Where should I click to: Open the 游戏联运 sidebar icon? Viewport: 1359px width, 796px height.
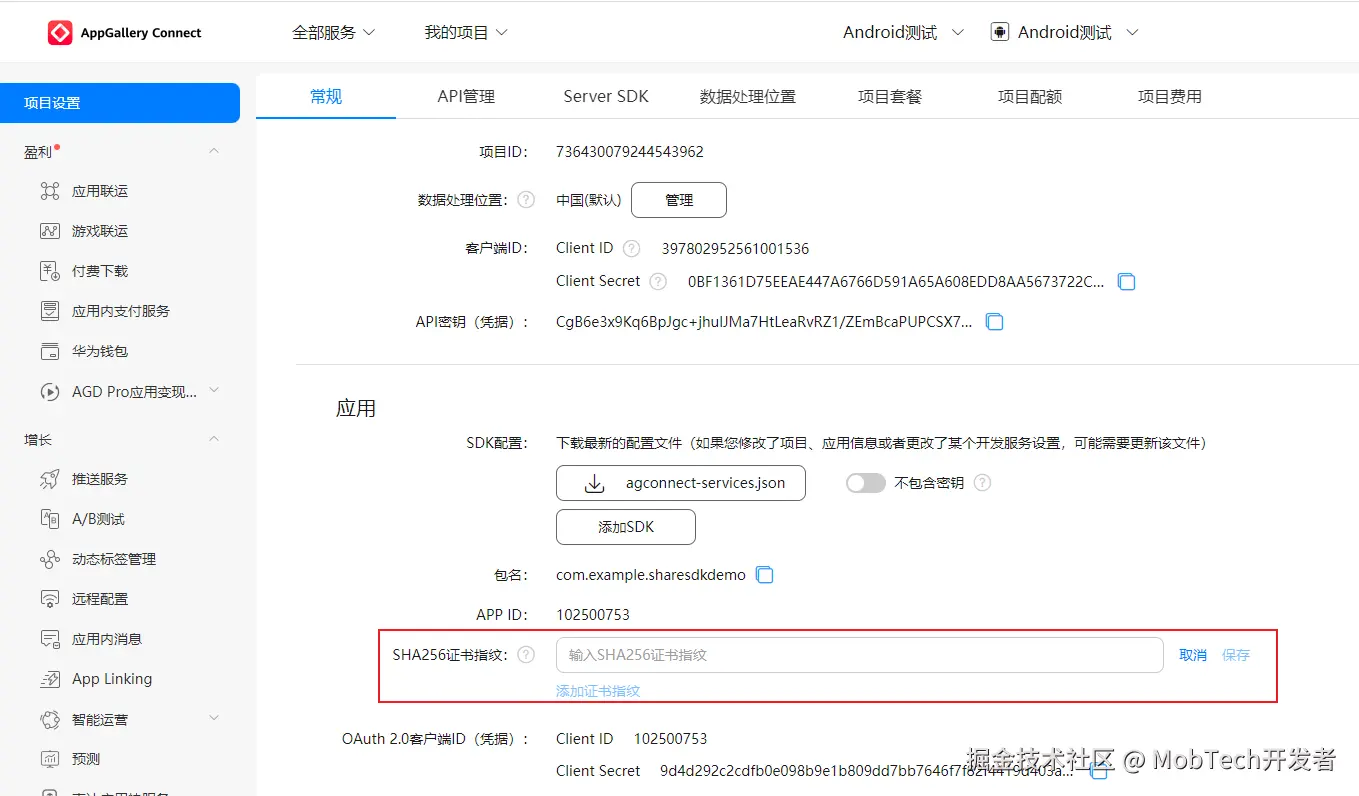[50, 231]
